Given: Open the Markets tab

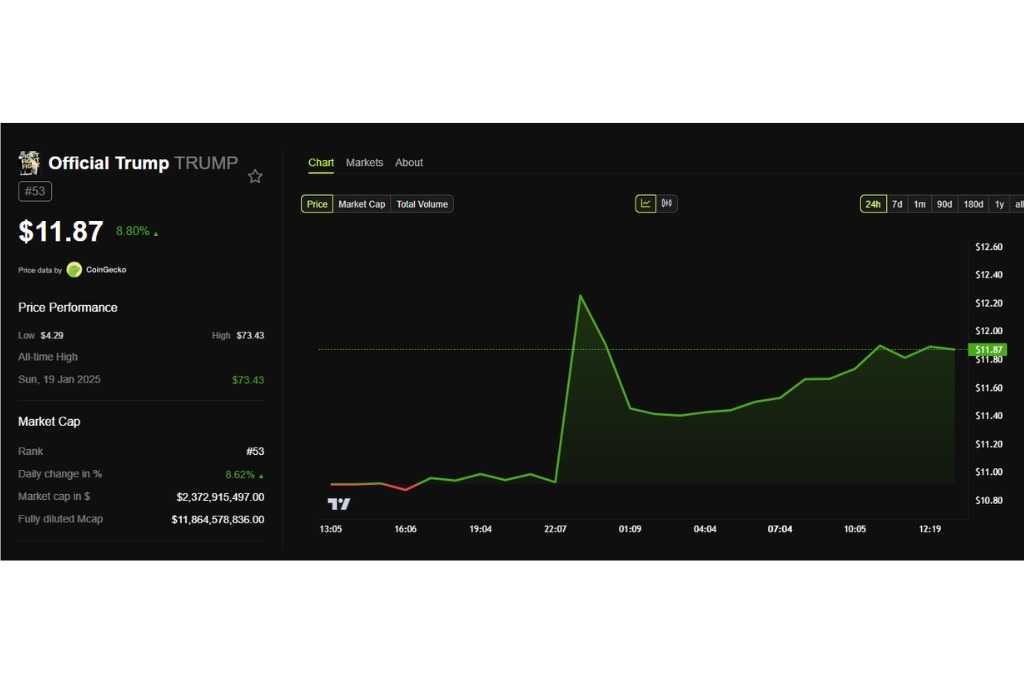Looking at the screenshot, I should [364, 163].
